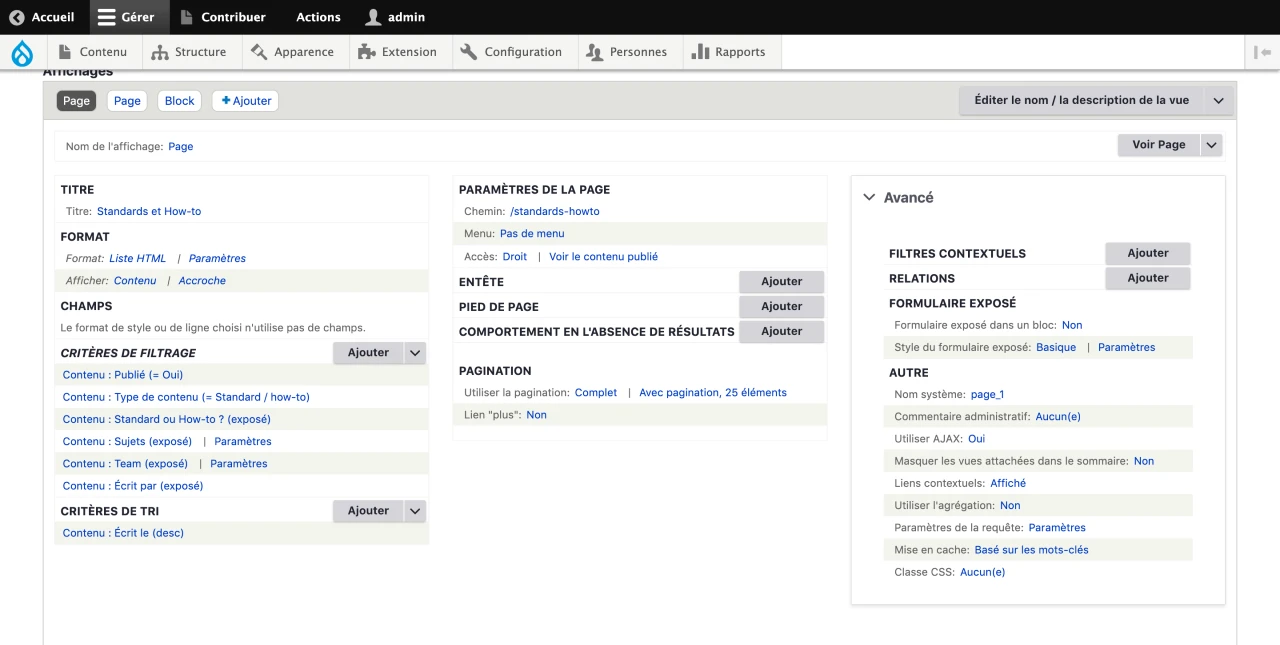The height and width of the screenshot is (645, 1280).
Task: Open the Configuration admin menu
Action: (x=511, y=52)
